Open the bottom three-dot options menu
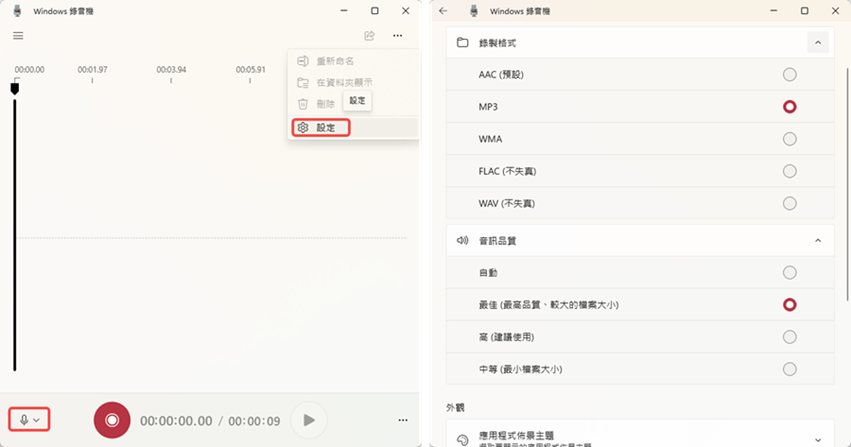 (403, 420)
